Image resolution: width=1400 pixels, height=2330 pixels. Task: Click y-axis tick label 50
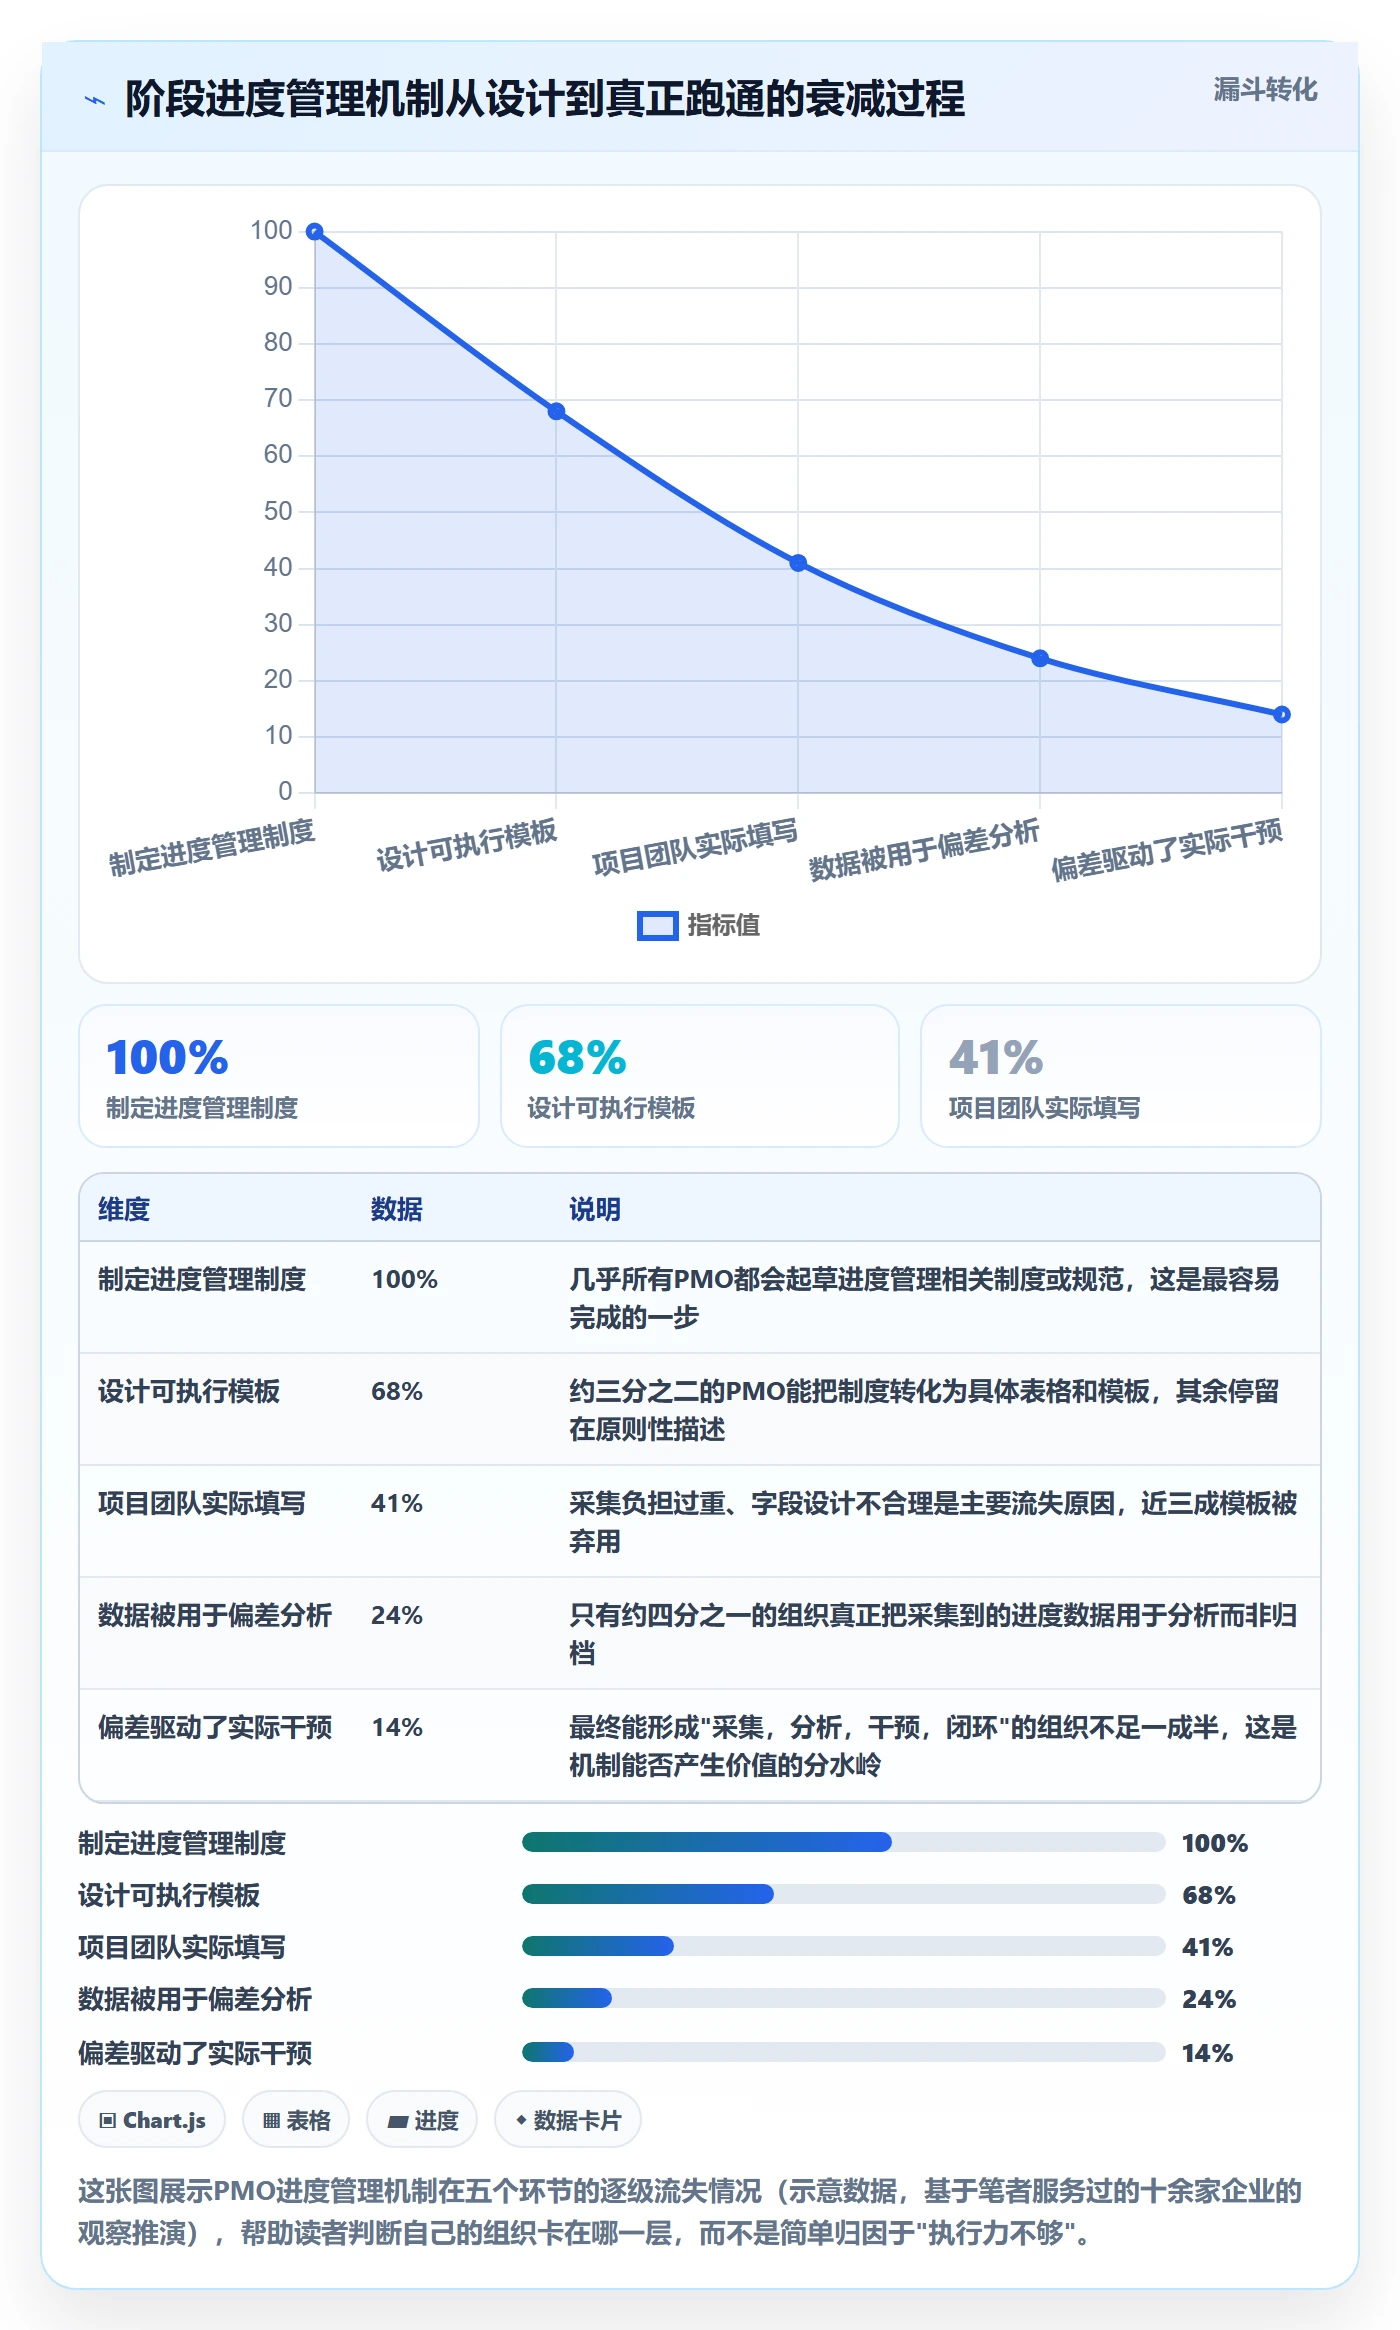[277, 511]
